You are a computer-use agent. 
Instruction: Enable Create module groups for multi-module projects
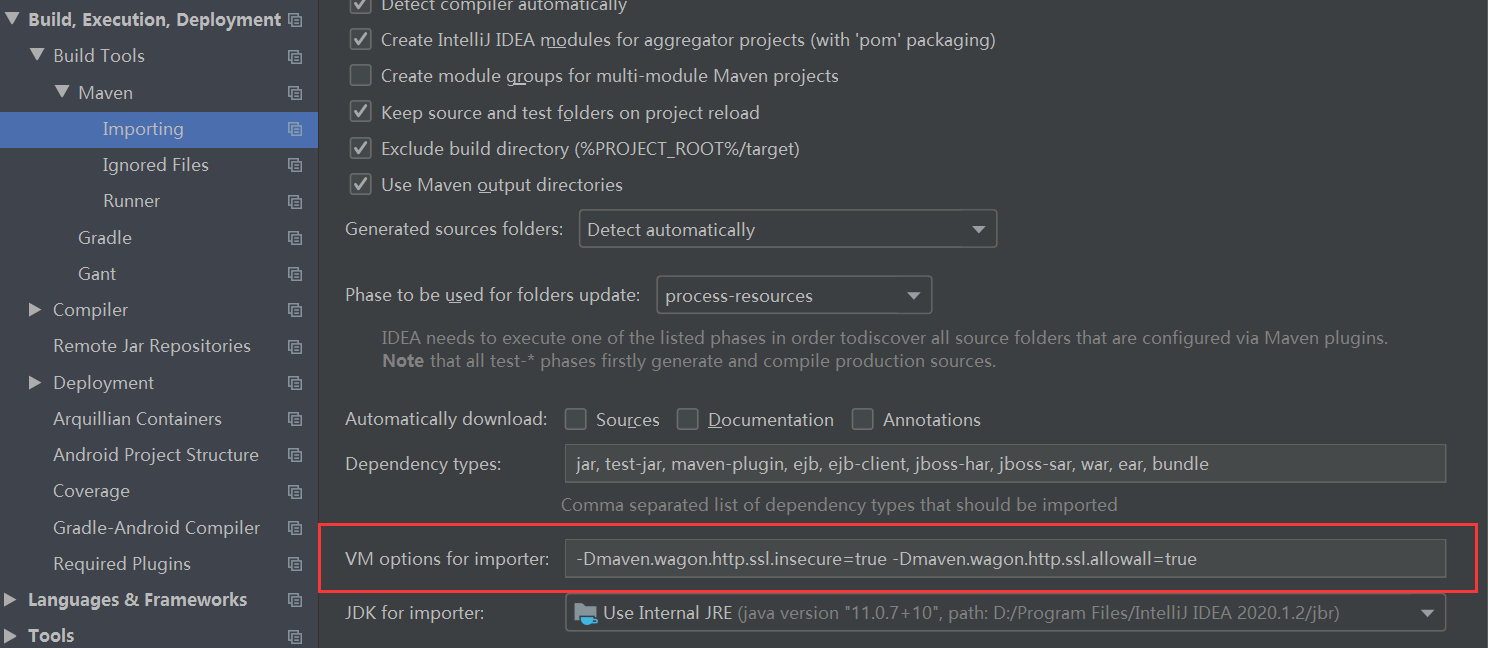pyautogui.click(x=360, y=76)
